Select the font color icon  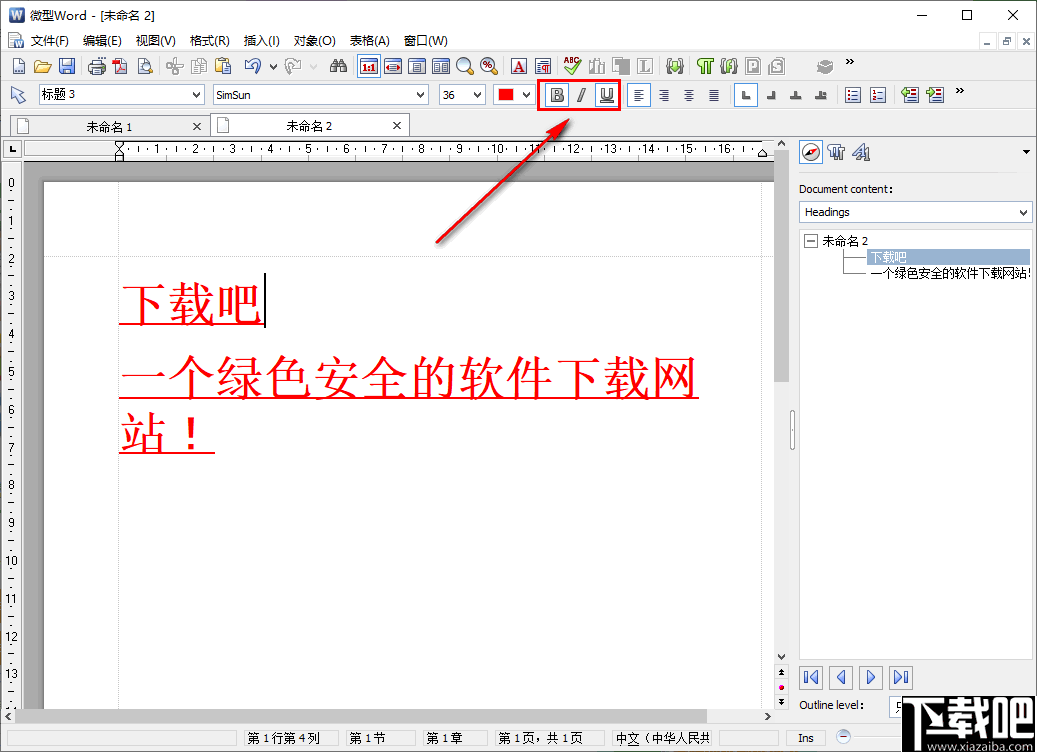click(518, 66)
